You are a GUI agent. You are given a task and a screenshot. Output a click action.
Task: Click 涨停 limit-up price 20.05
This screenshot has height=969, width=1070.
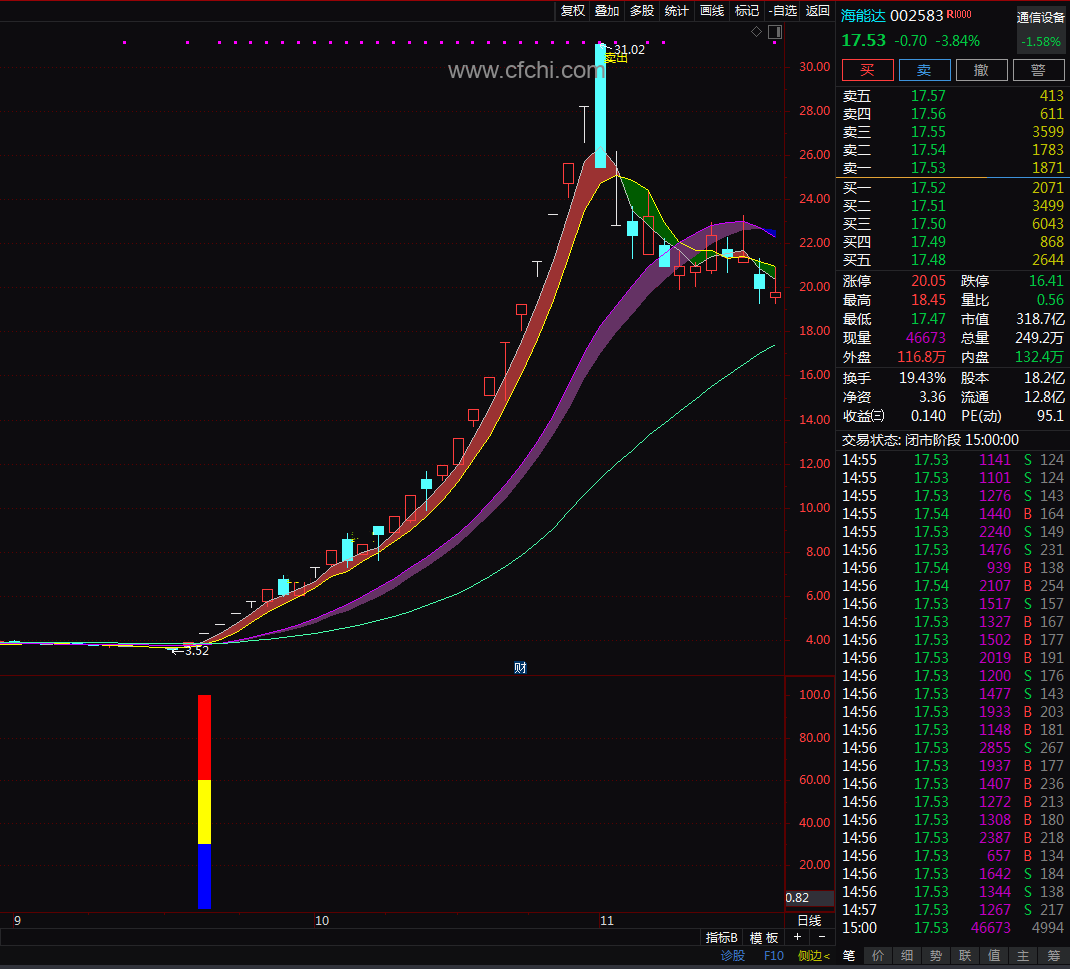929,281
